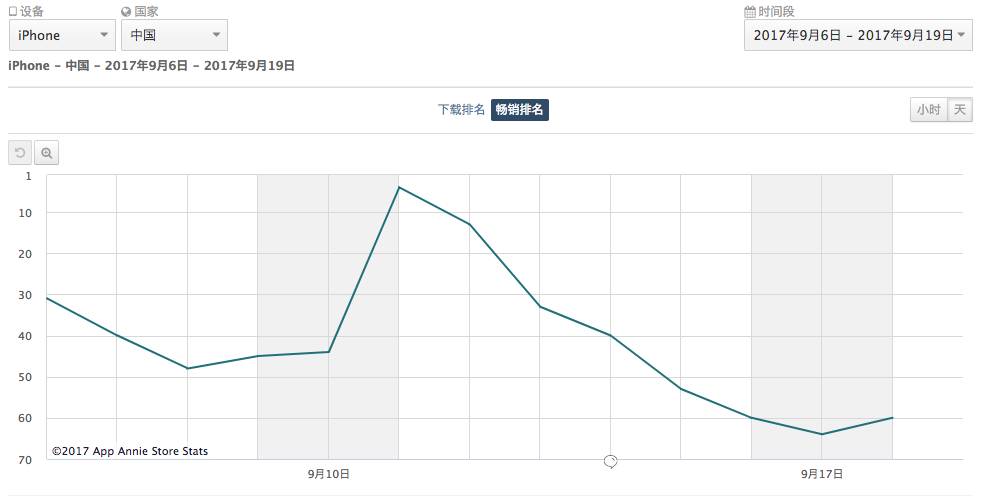Select the 畅销排名 tab
The height and width of the screenshot is (496, 985).
tap(520, 110)
